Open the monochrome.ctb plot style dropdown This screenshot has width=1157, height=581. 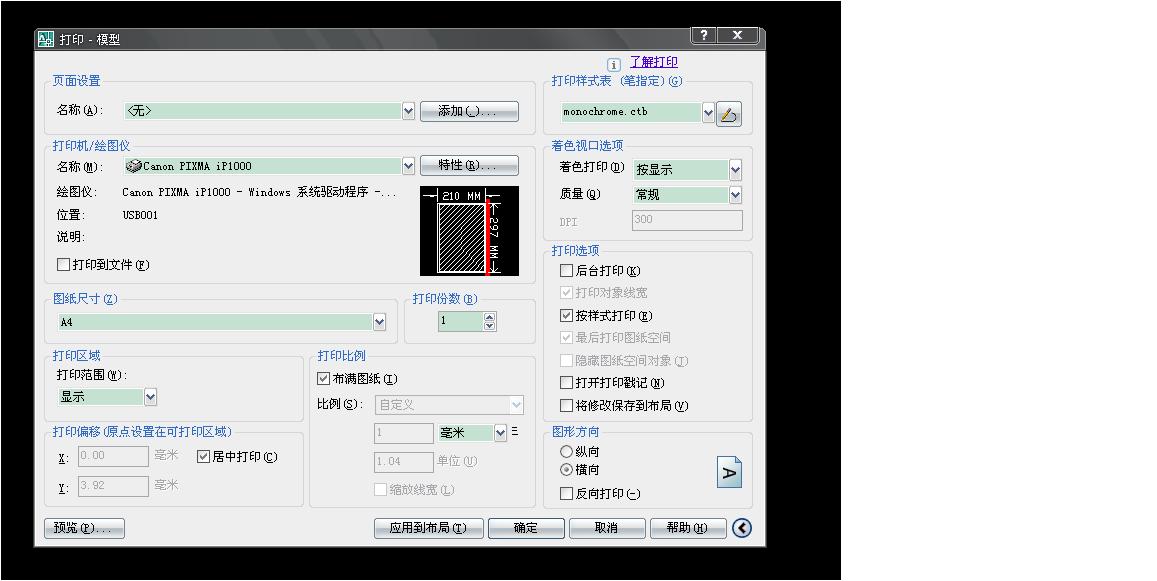[x=708, y=112]
